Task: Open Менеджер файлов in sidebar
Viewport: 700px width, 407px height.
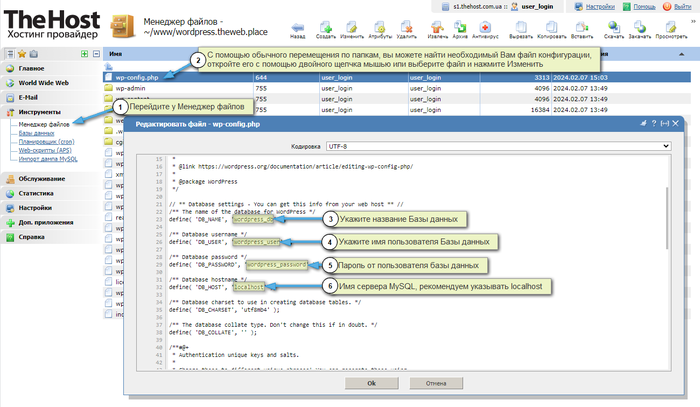Action: (x=44, y=125)
